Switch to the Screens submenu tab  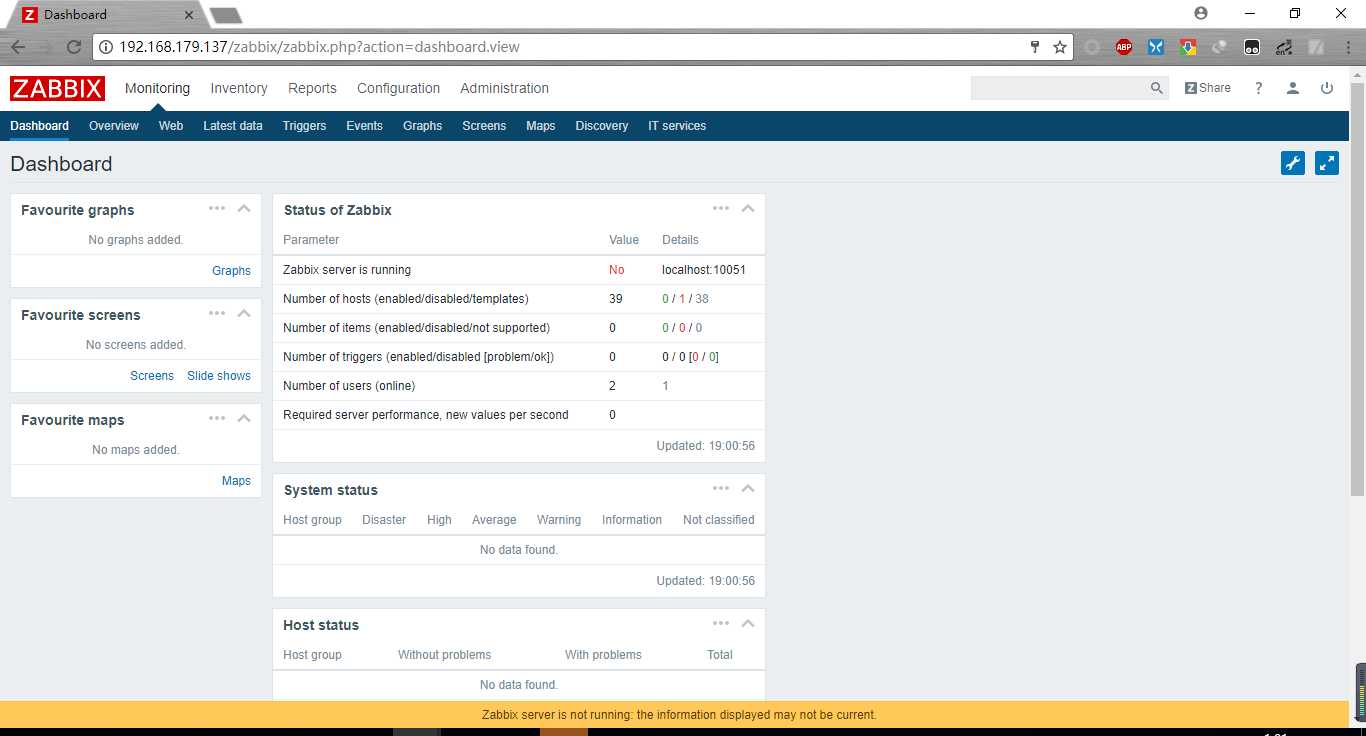pyautogui.click(x=484, y=126)
